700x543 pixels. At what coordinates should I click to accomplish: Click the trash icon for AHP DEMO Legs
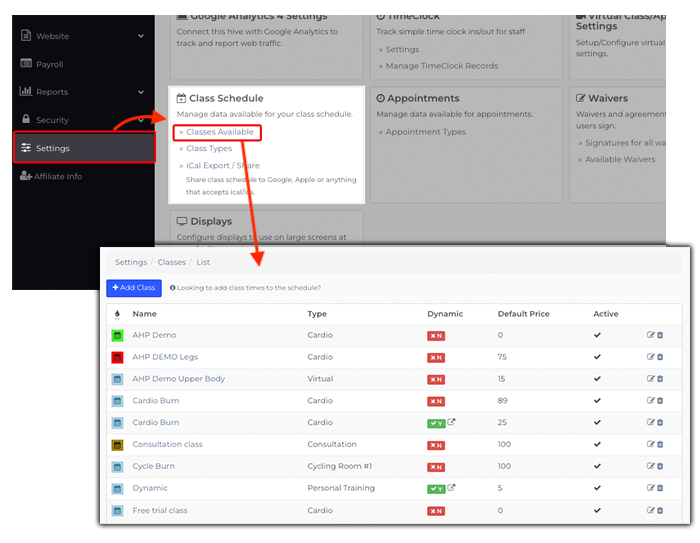pos(660,357)
